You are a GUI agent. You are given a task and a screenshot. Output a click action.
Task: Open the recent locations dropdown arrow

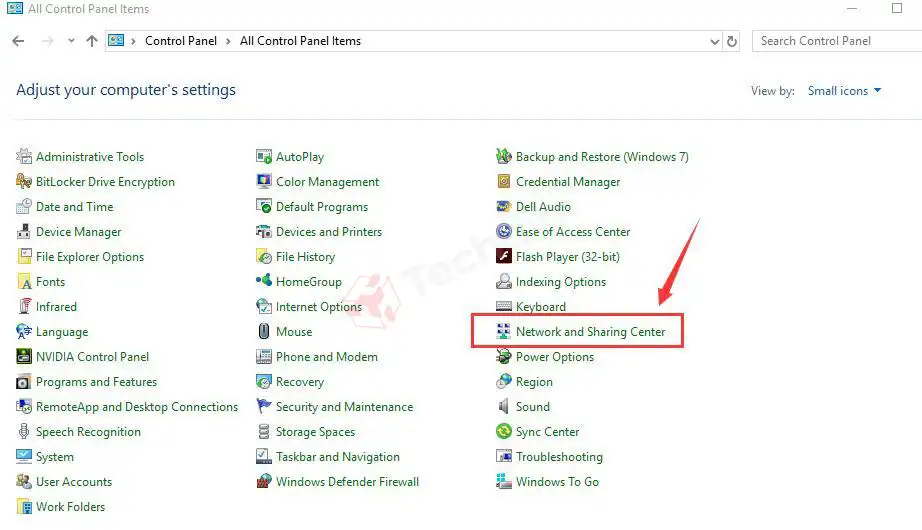[71, 41]
